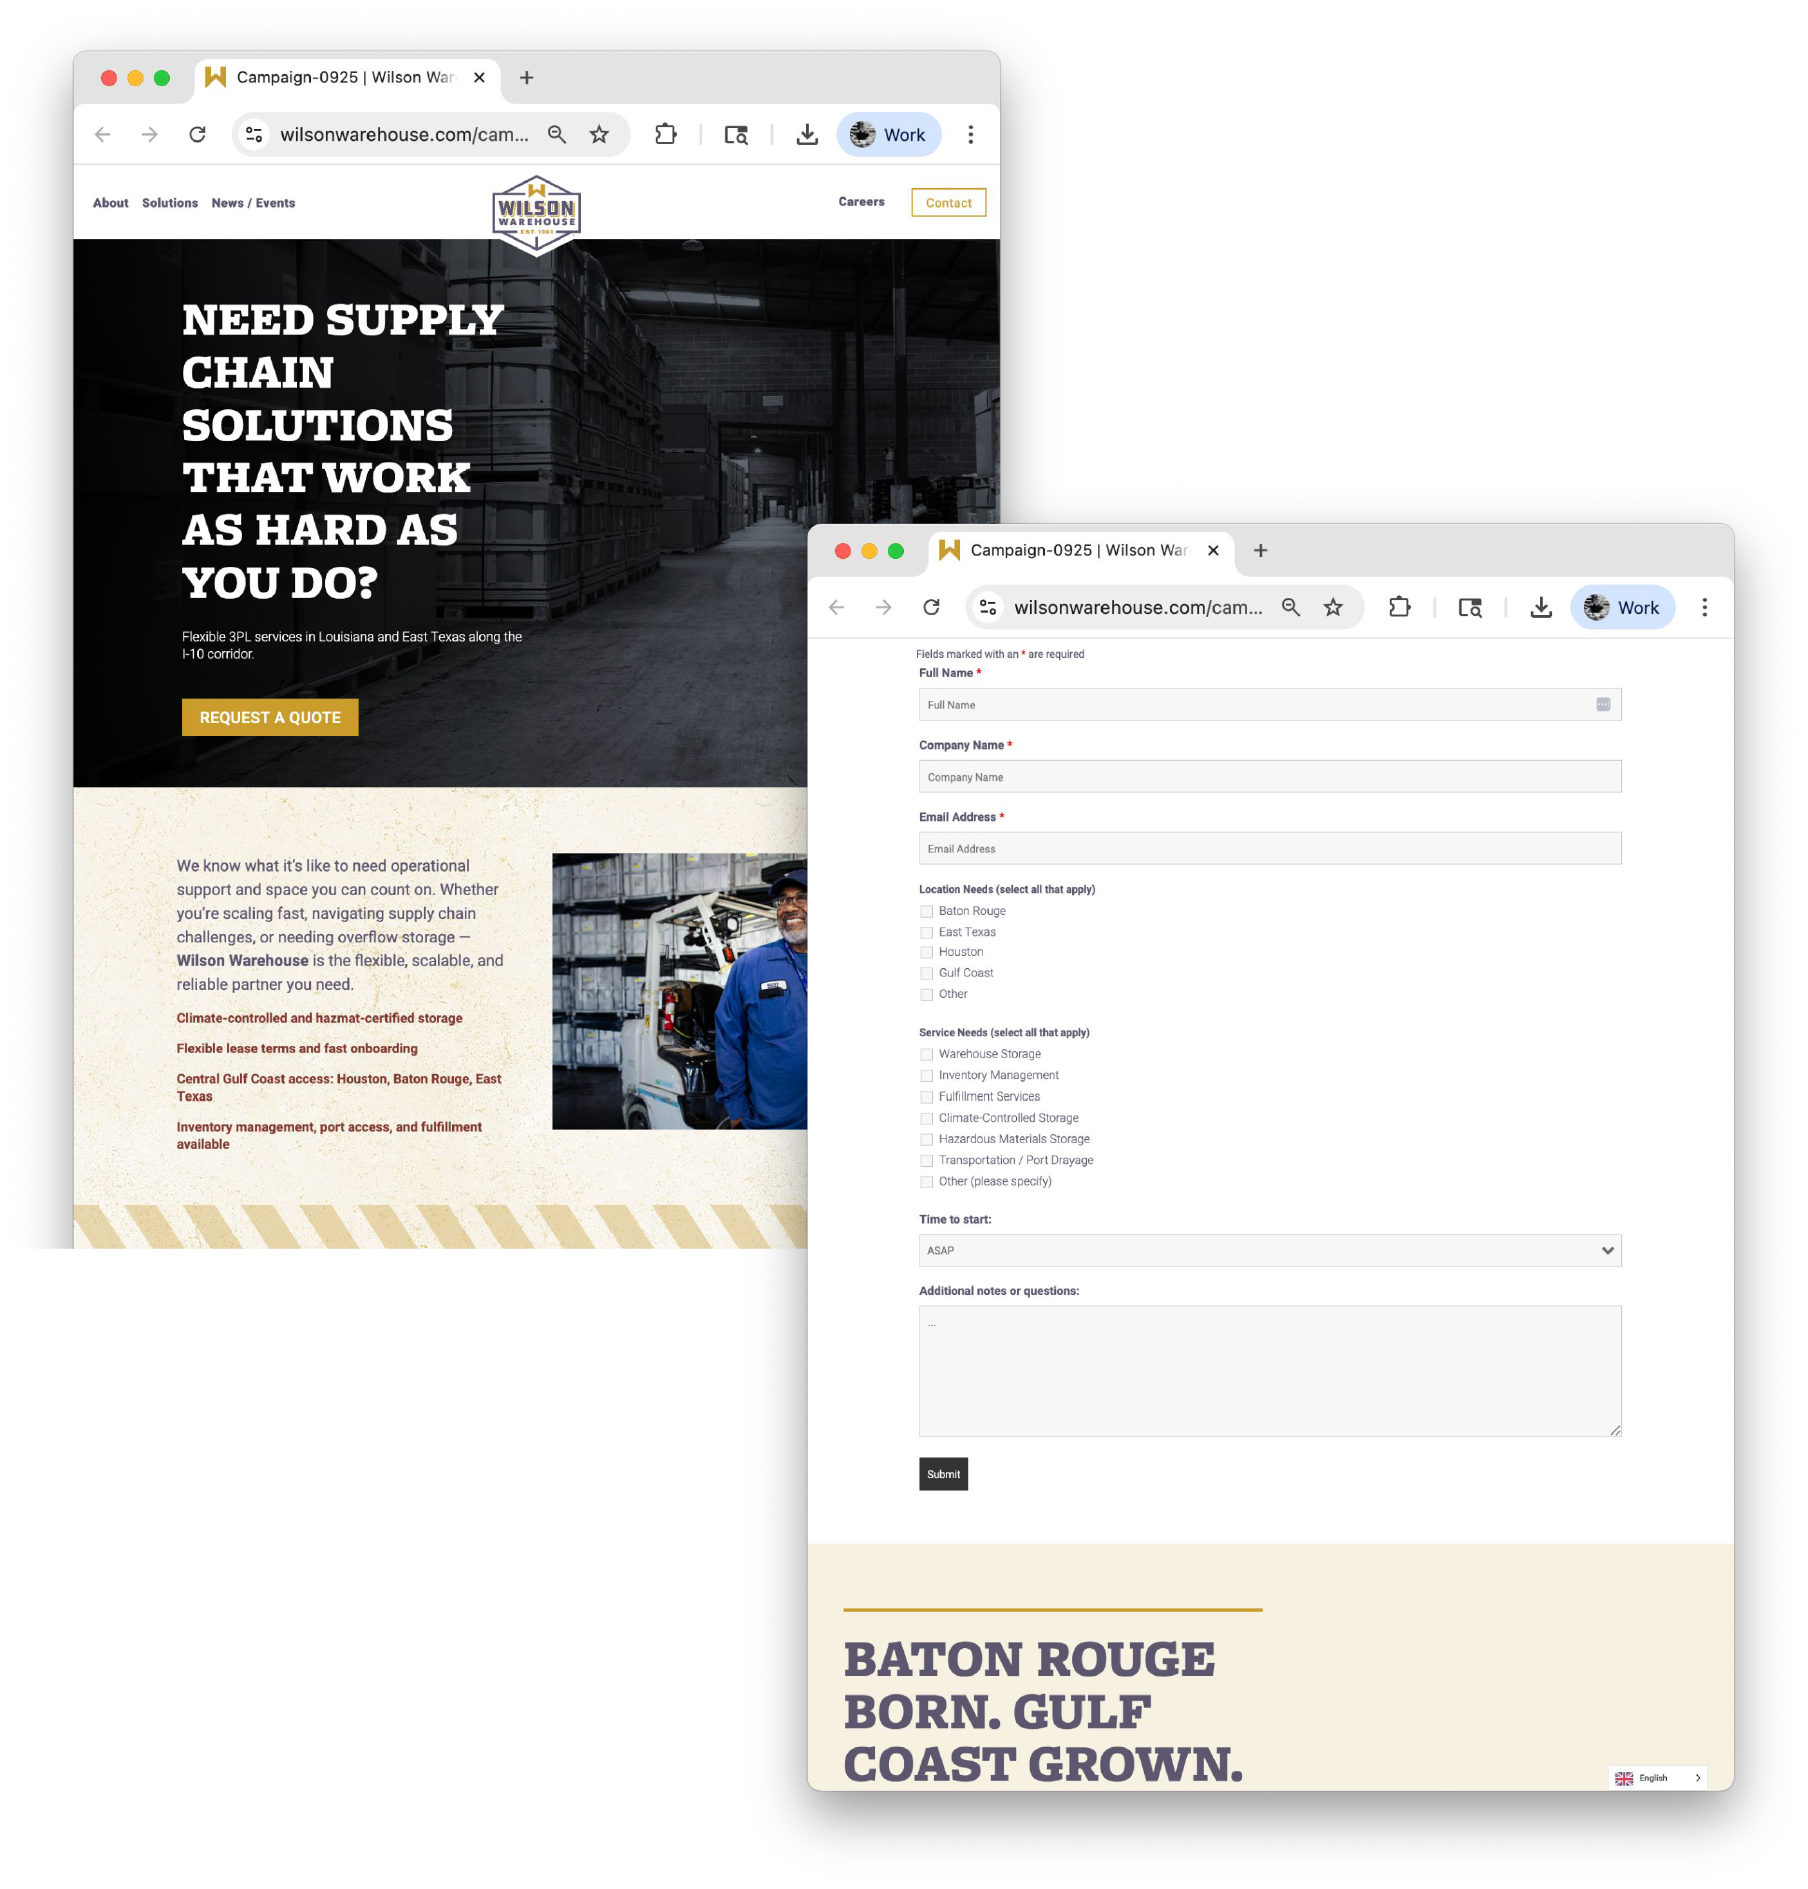This screenshot has width=1808, height=1889.
Task: Check the Climate-Controlled Storage checkbox
Action: coord(926,1119)
